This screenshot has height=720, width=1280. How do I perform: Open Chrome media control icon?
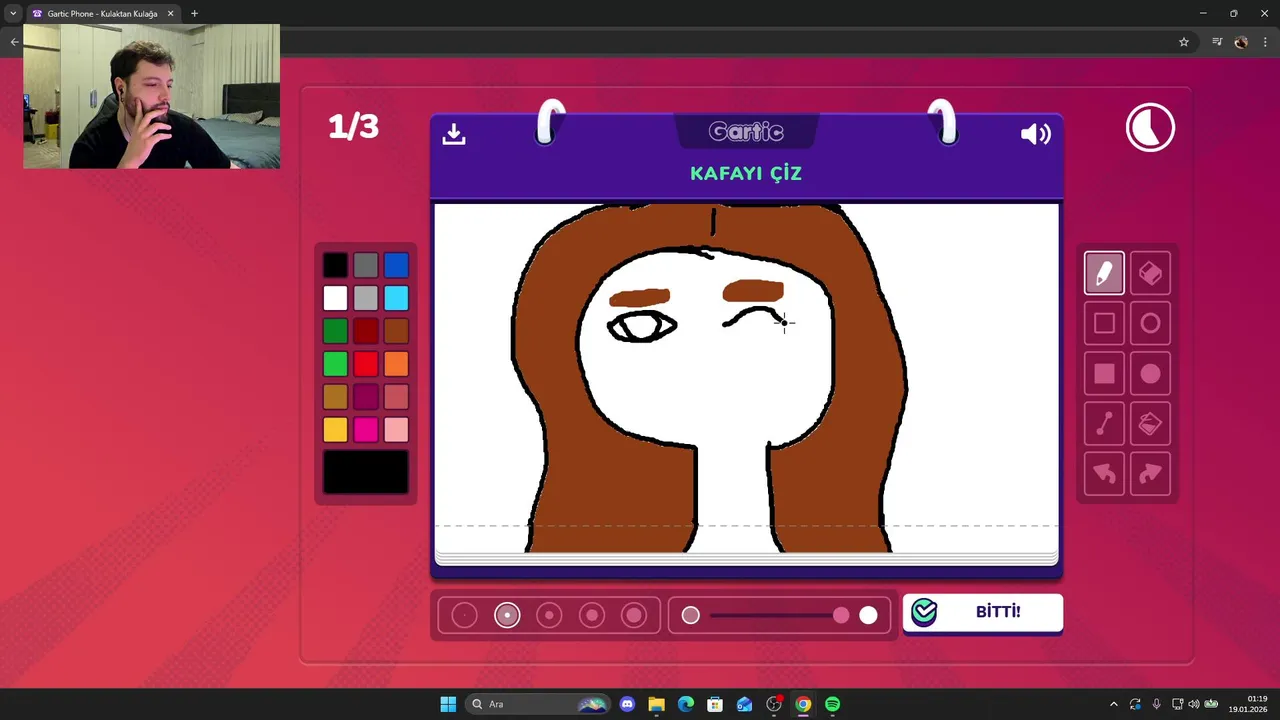(1217, 42)
